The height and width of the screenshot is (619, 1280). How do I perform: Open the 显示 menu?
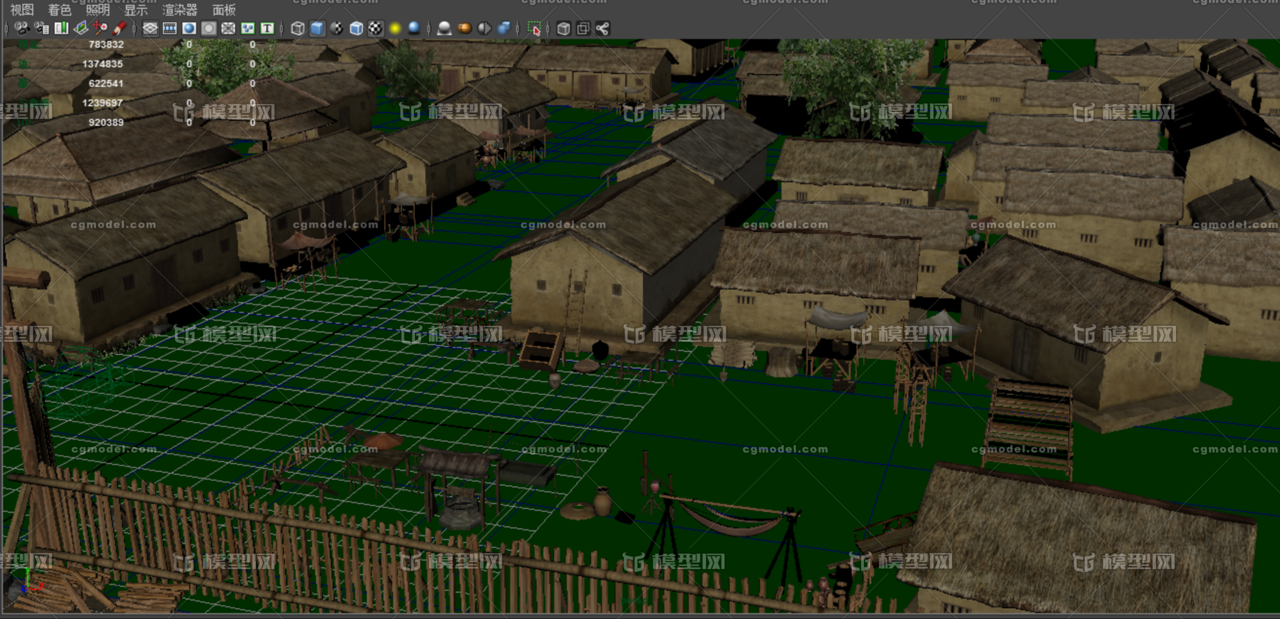click(136, 9)
